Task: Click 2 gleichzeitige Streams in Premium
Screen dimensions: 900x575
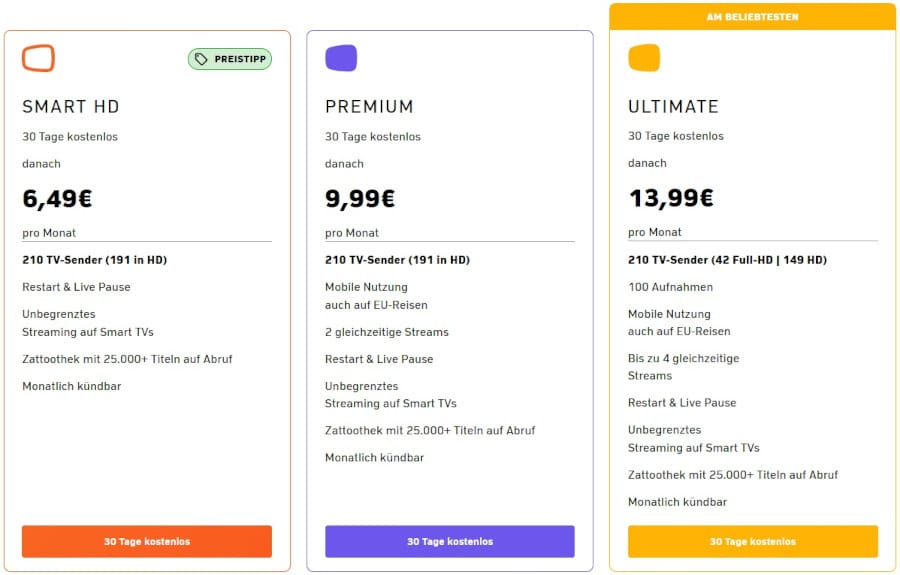Action: point(387,332)
